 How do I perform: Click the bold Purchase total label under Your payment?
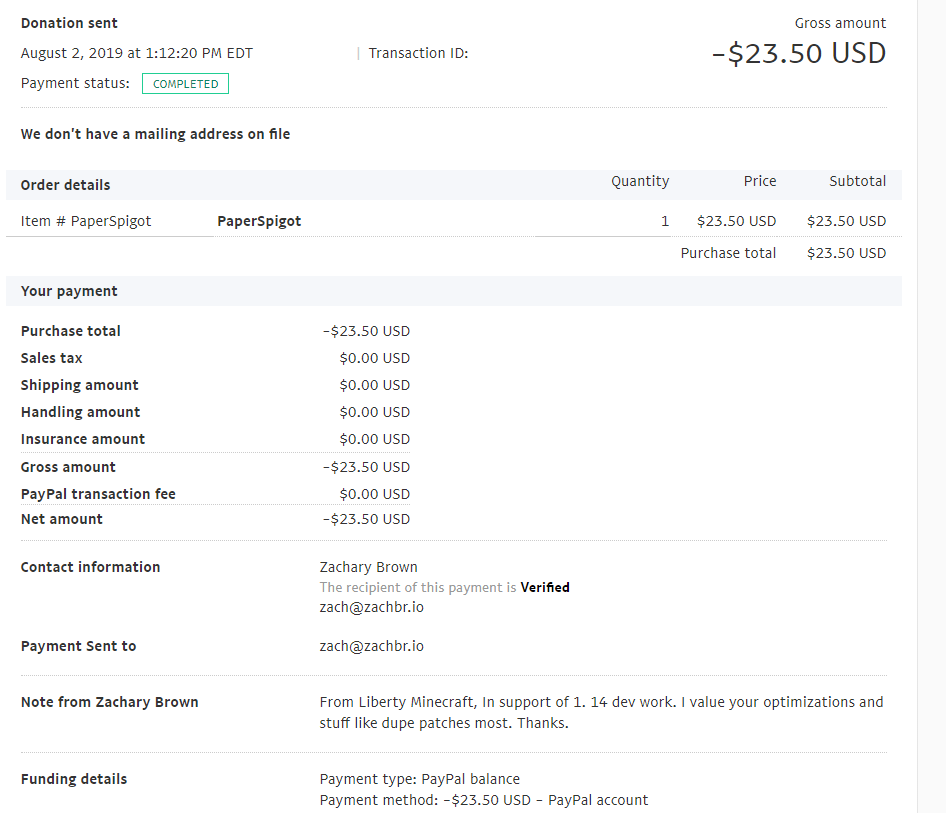pos(71,331)
